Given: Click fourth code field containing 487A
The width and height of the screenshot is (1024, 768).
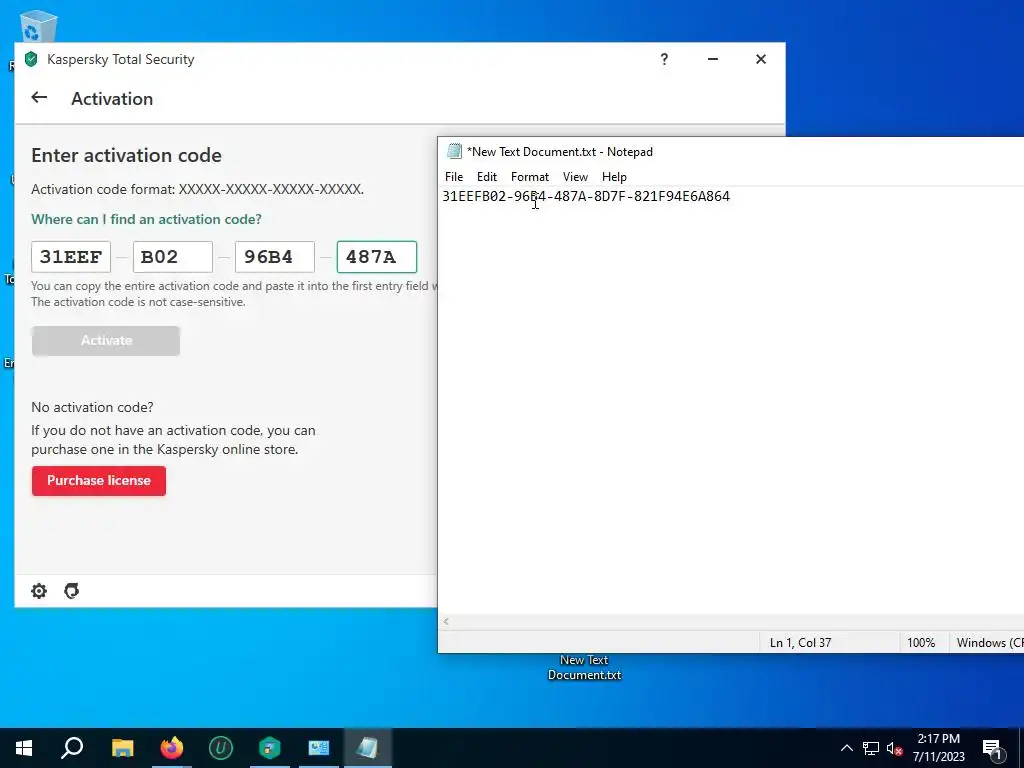Looking at the screenshot, I should tap(376, 257).
